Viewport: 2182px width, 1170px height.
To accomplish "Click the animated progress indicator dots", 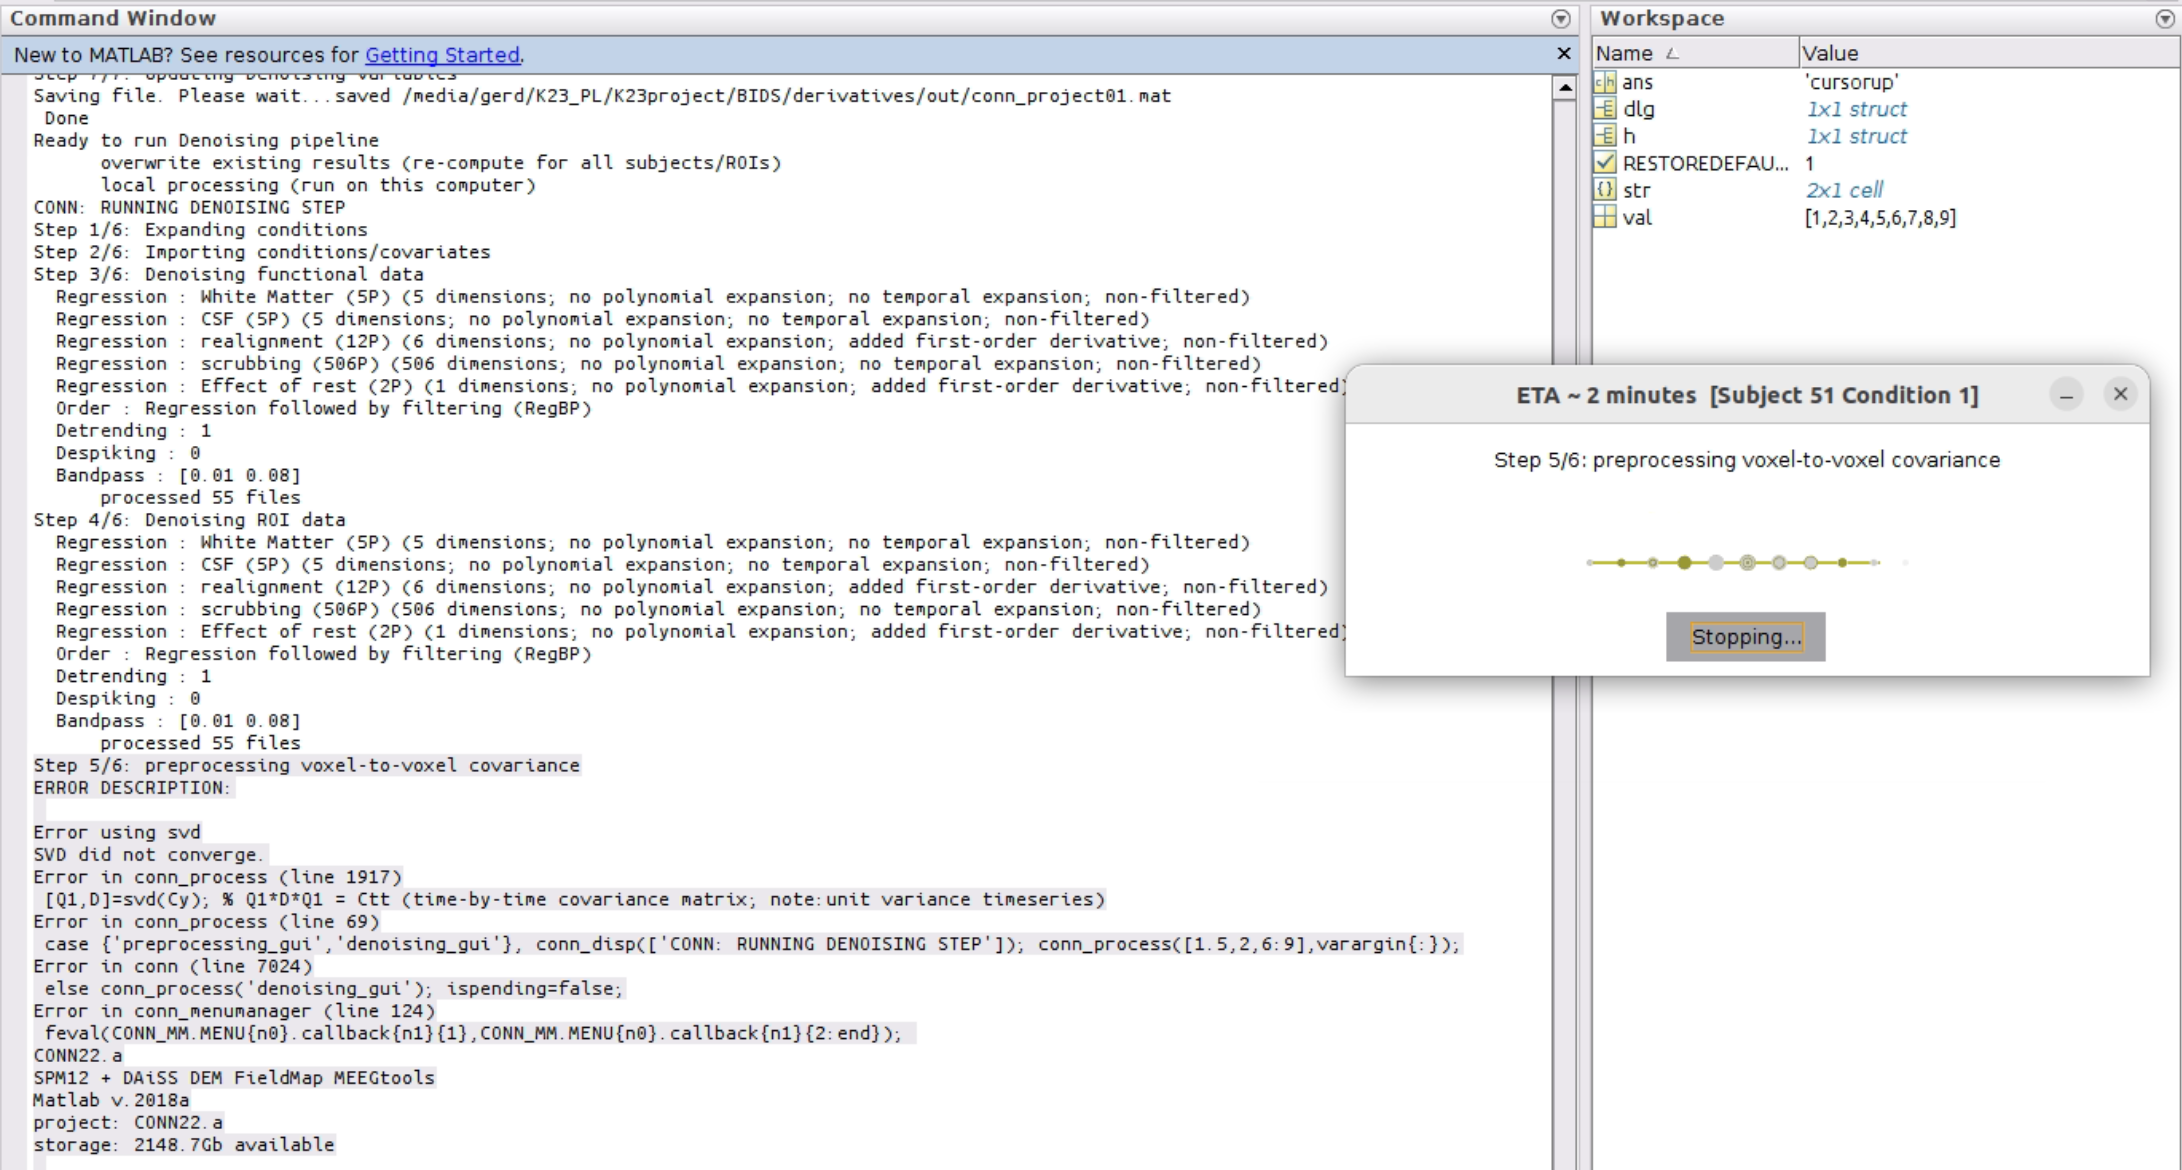I will point(1733,563).
